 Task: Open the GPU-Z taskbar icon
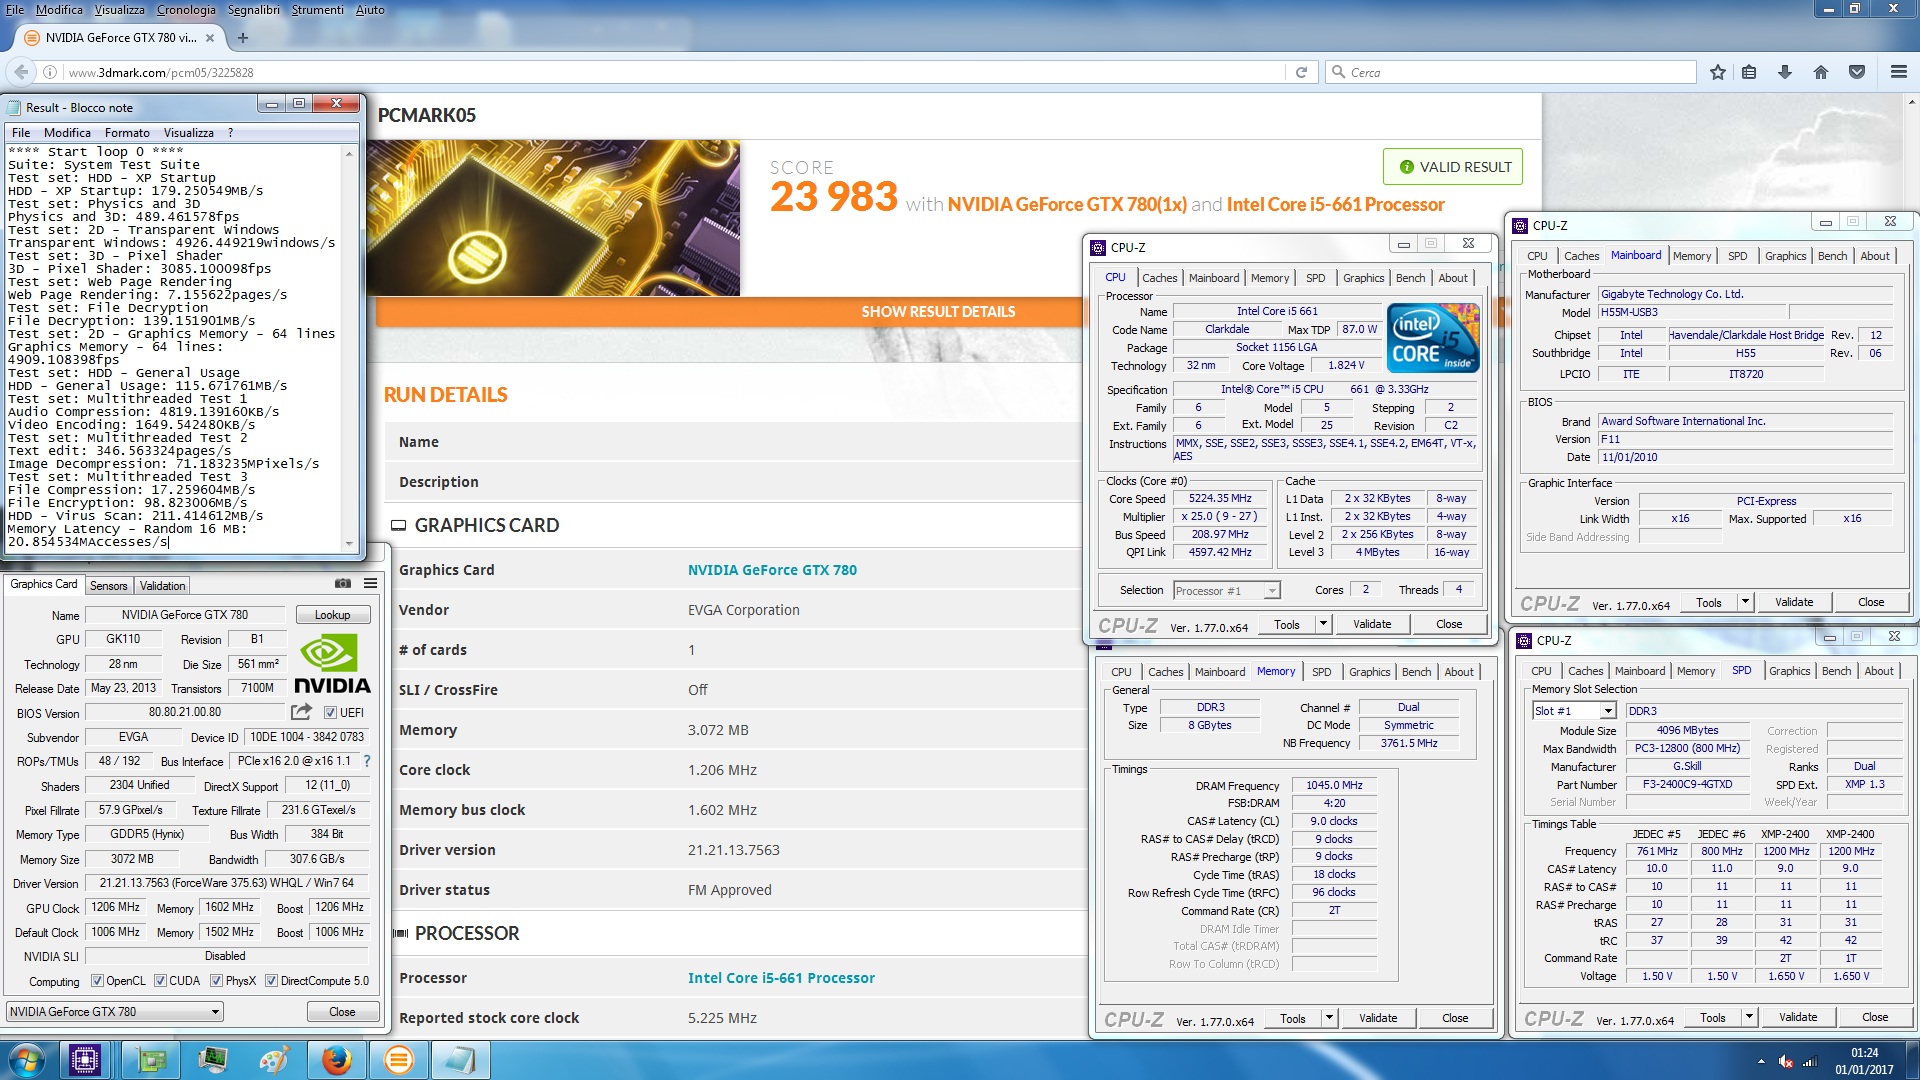[x=151, y=1060]
